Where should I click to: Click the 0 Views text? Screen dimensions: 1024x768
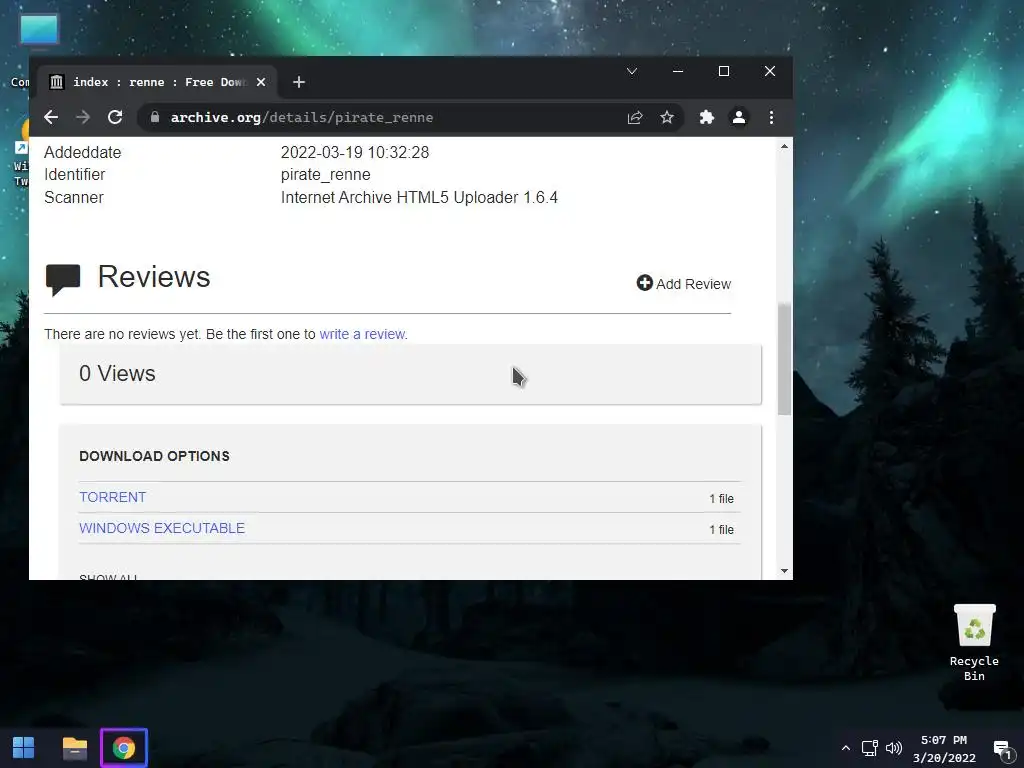117,374
